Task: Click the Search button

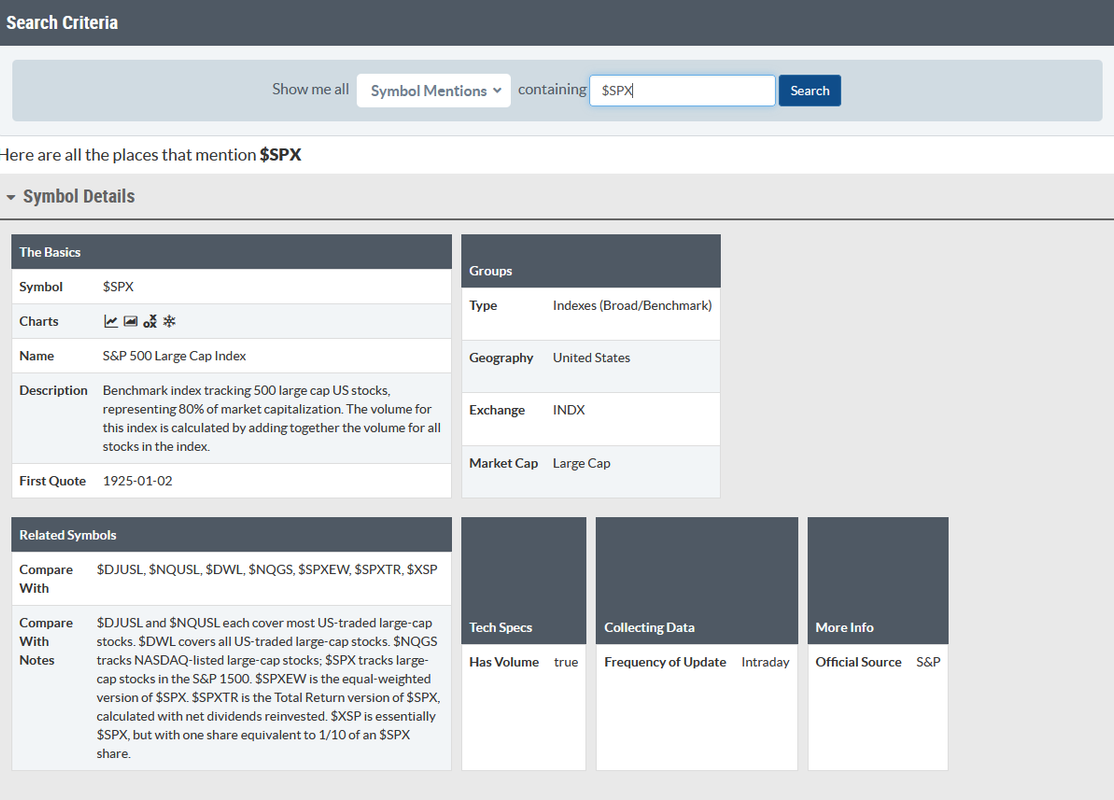Action: point(809,90)
